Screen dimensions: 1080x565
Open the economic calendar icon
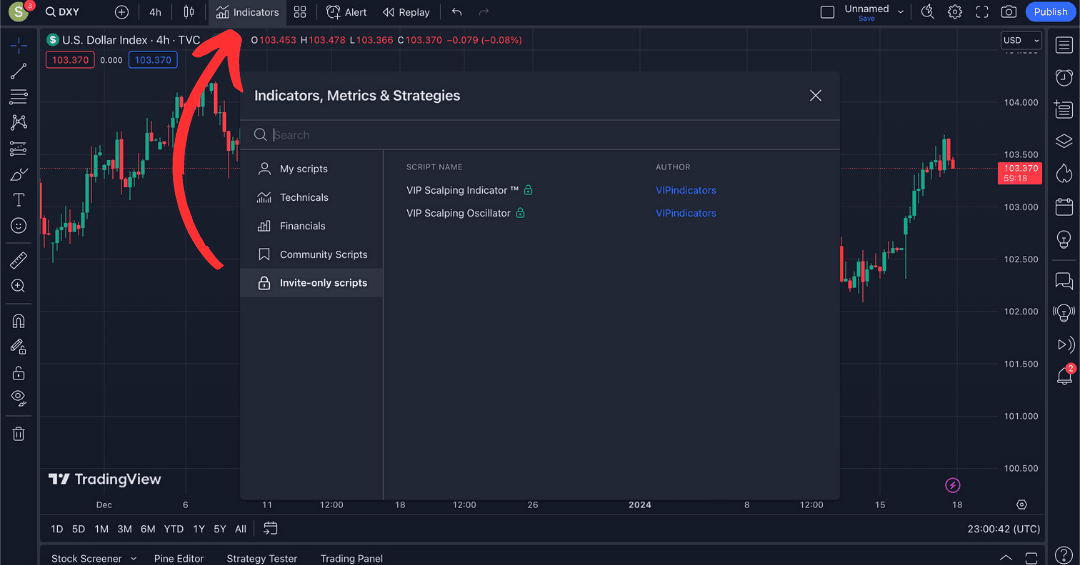(1064, 206)
